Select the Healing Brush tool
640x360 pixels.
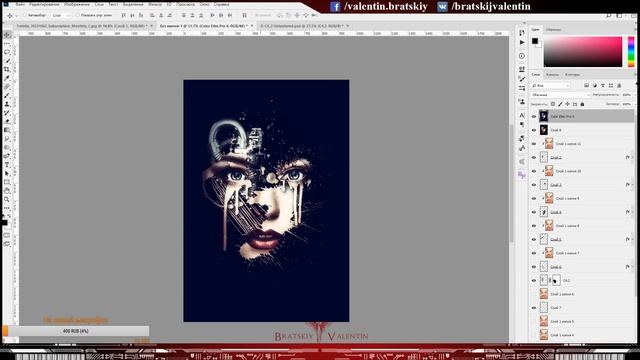coord(7,87)
